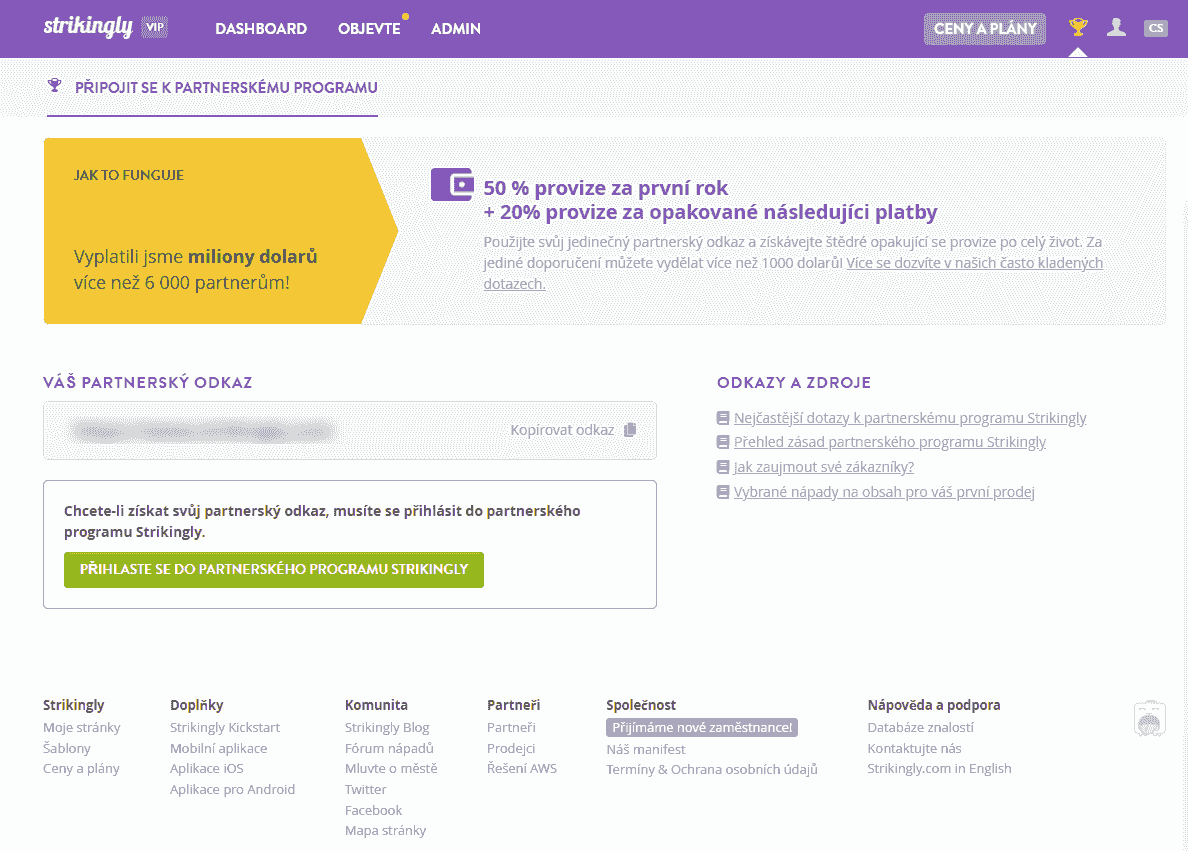Viewport: 1188px width, 851px height.
Task: Open Nejčastější dotazy k partnerskému programu link
Action: pos(910,418)
